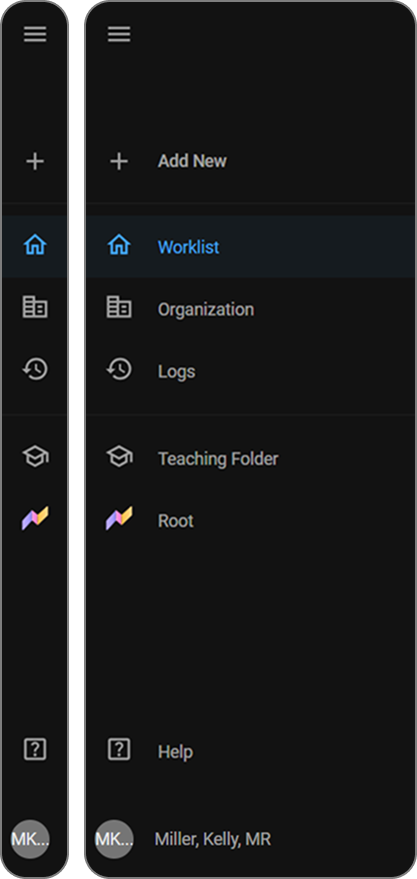The height and width of the screenshot is (879, 417).
Task: Select the Root menu item
Action: [251, 521]
